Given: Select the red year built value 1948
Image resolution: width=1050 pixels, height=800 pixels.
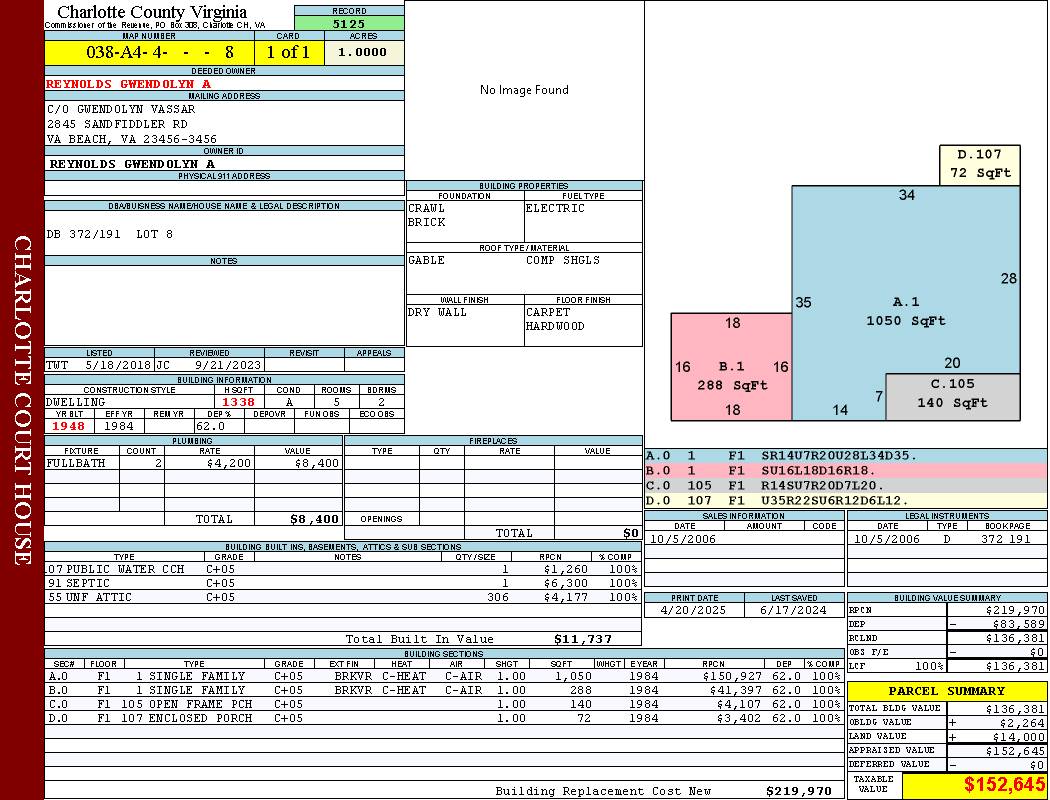Looking at the screenshot, I should [x=68, y=426].
